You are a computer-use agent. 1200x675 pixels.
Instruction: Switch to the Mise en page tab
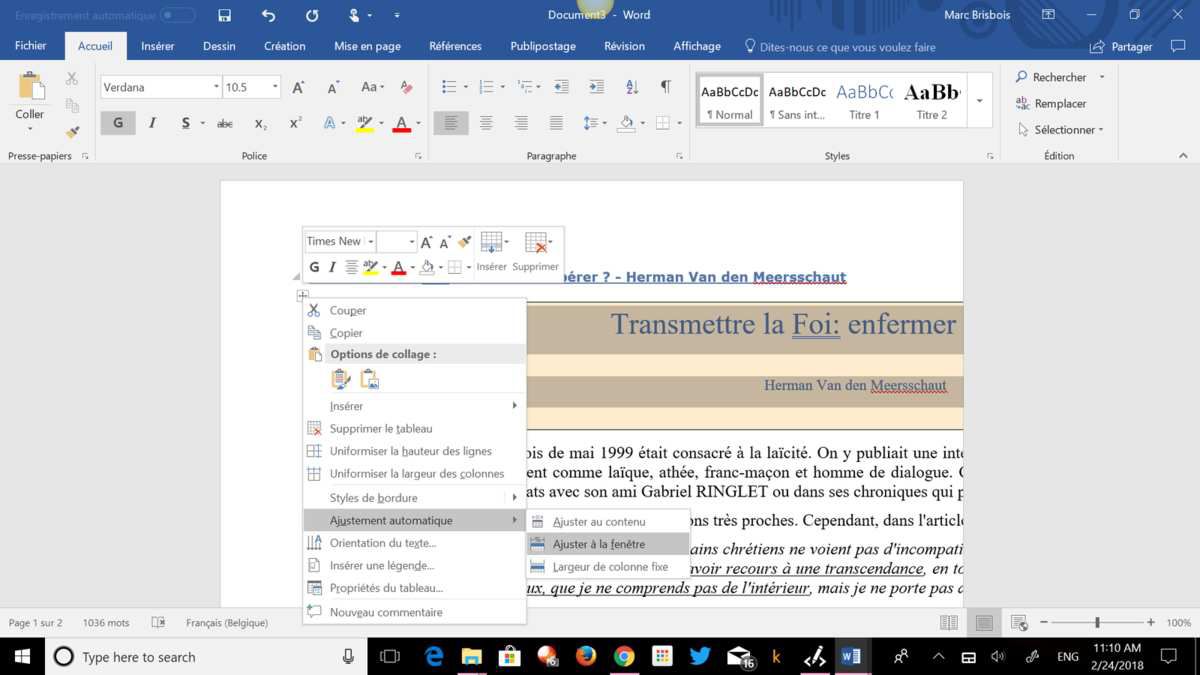(x=367, y=46)
